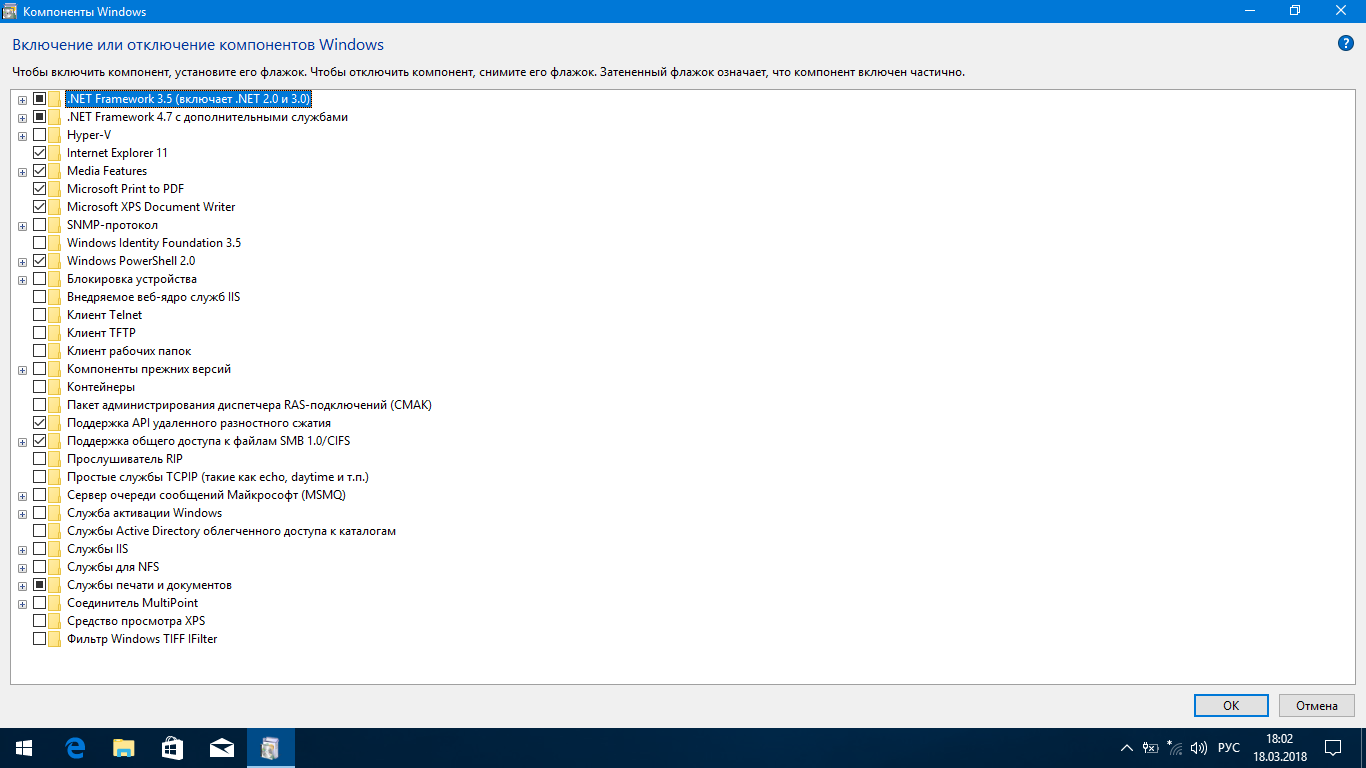1366x768 pixels.
Task: Expand the SMB 1.0/CIFS support node
Action: (x=22, y=442)
